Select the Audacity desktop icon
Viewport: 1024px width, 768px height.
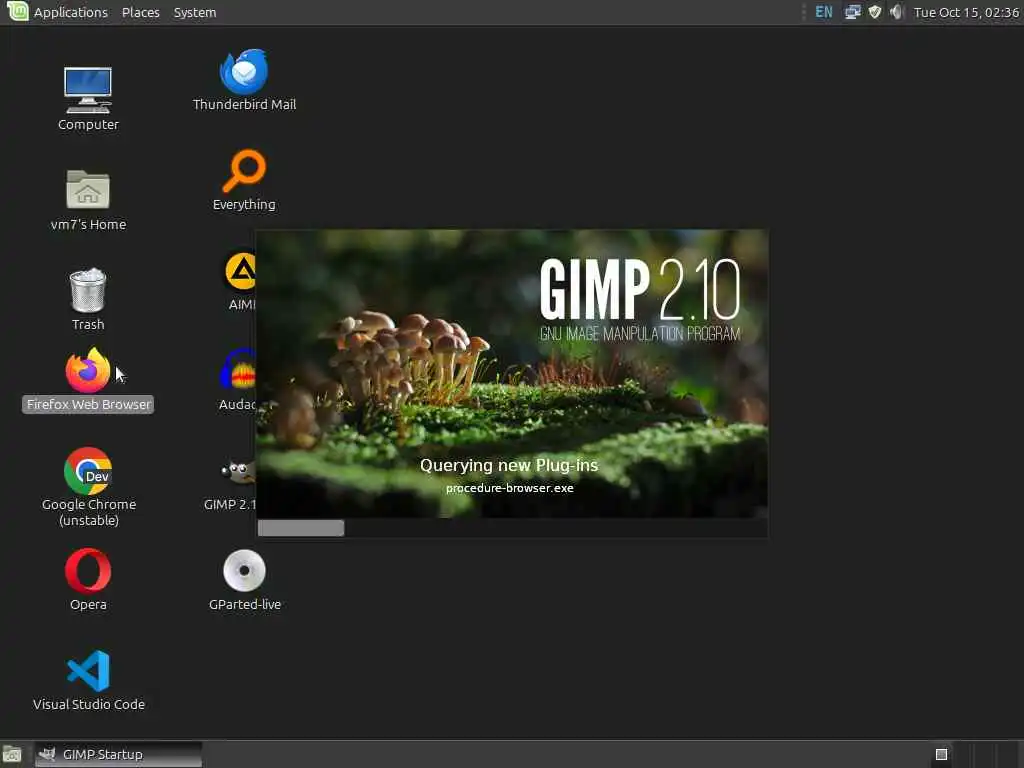pyautogui.click(x=238, y=370)
